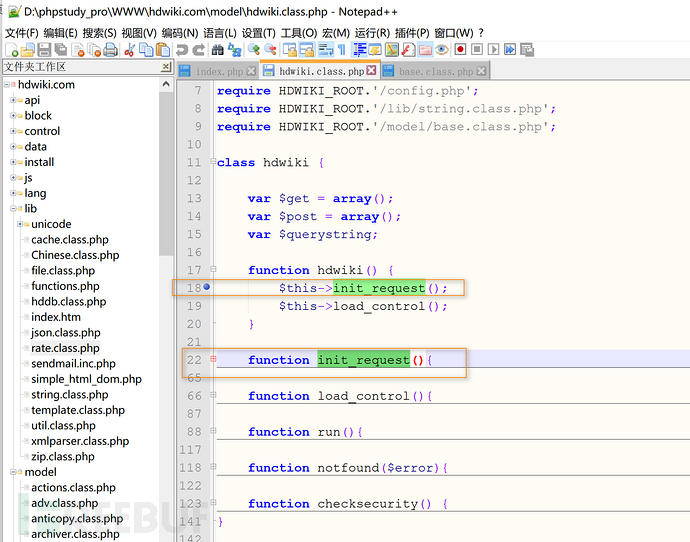Click the synchronize horizontal scrolling icon
The width and height of the screenshot is (690, 542).
click(306, 50)
